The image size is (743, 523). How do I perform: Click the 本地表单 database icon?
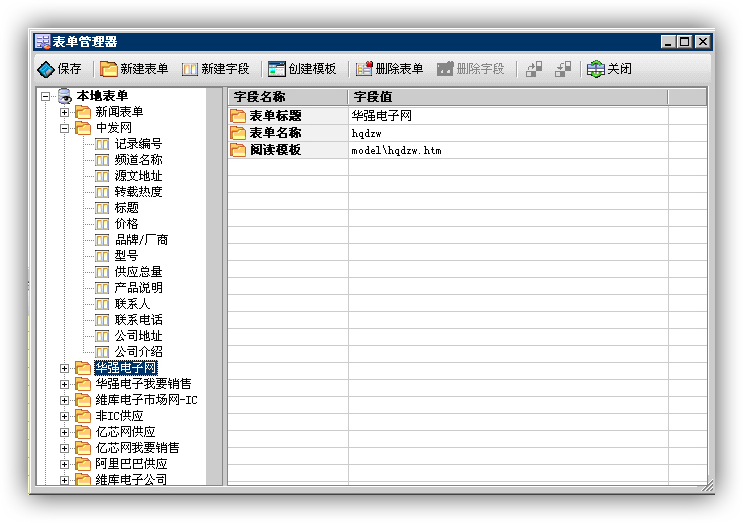(x=65, y=96)
